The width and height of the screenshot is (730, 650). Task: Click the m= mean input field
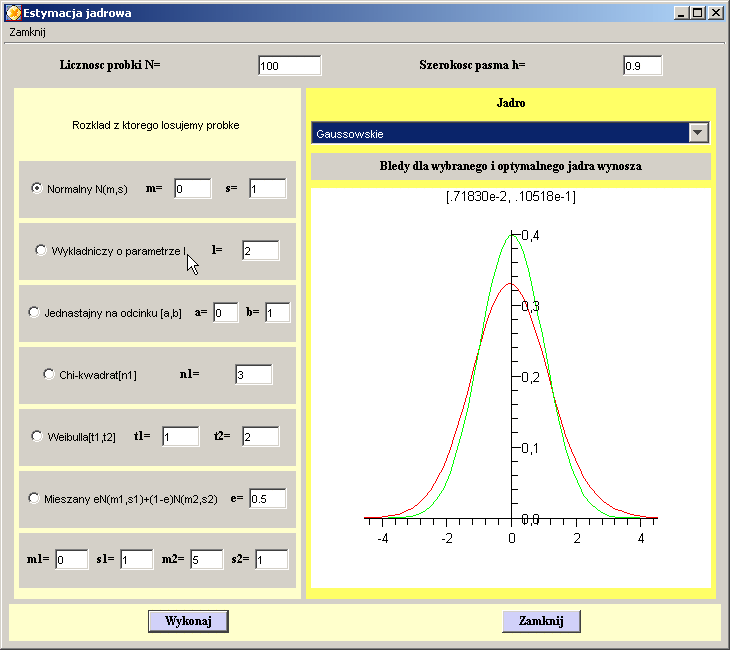pyautogui.click(x=193, y=189)
